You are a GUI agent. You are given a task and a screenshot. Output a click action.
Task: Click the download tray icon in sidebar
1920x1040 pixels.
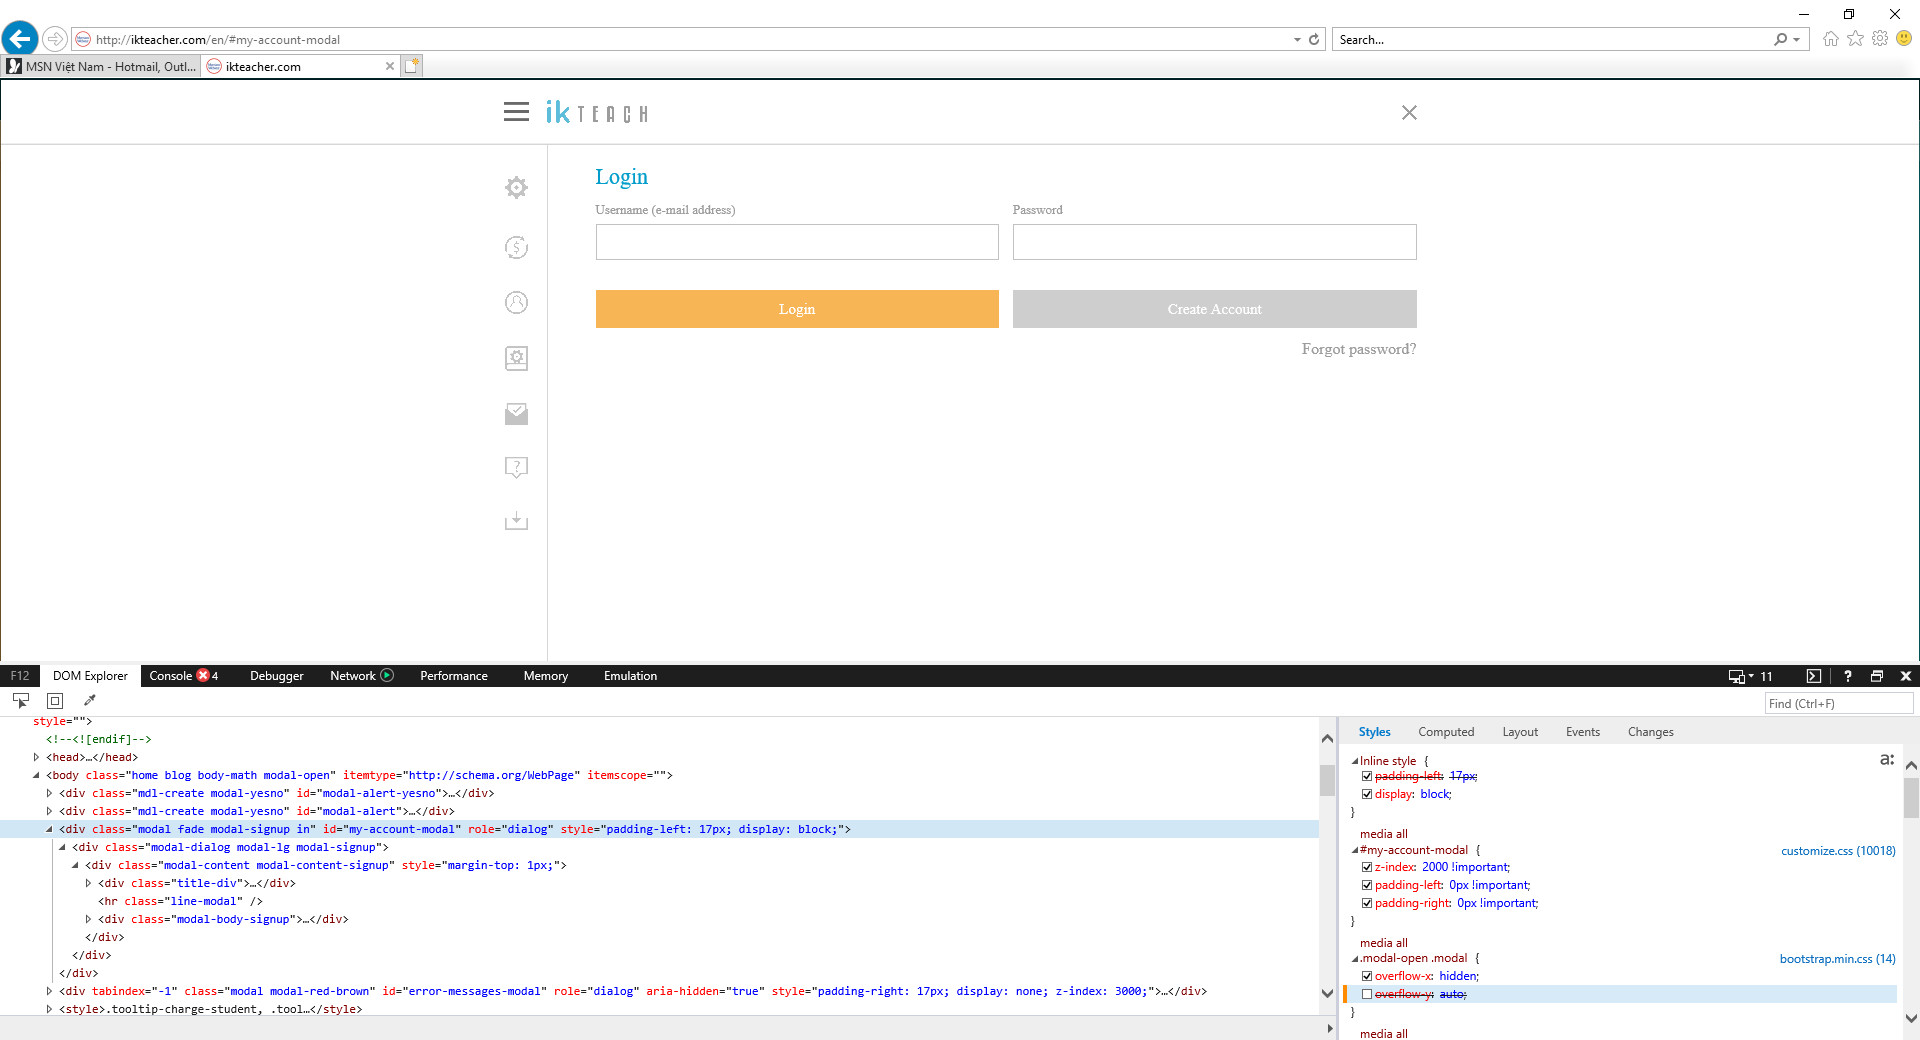coord(516,521)
